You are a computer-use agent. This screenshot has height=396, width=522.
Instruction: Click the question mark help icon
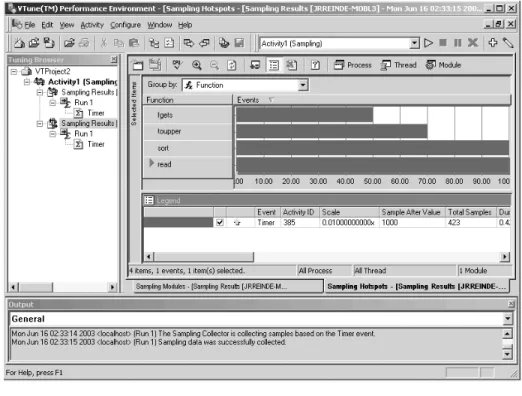[315, 65]
